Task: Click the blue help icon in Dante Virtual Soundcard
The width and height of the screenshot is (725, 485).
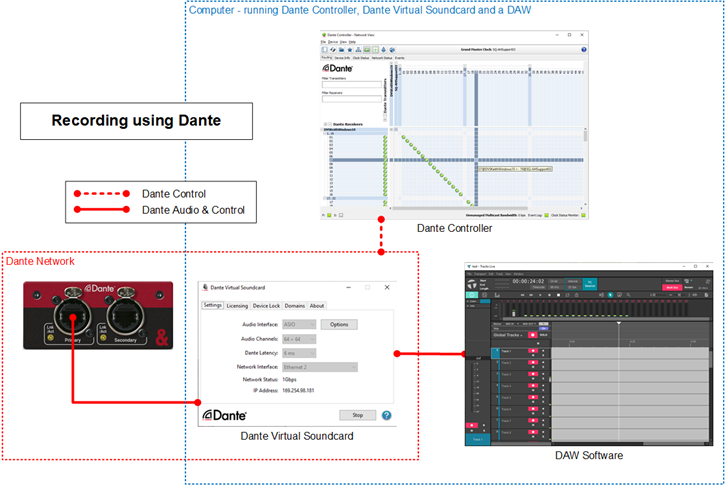Action: tap(387, 415)
